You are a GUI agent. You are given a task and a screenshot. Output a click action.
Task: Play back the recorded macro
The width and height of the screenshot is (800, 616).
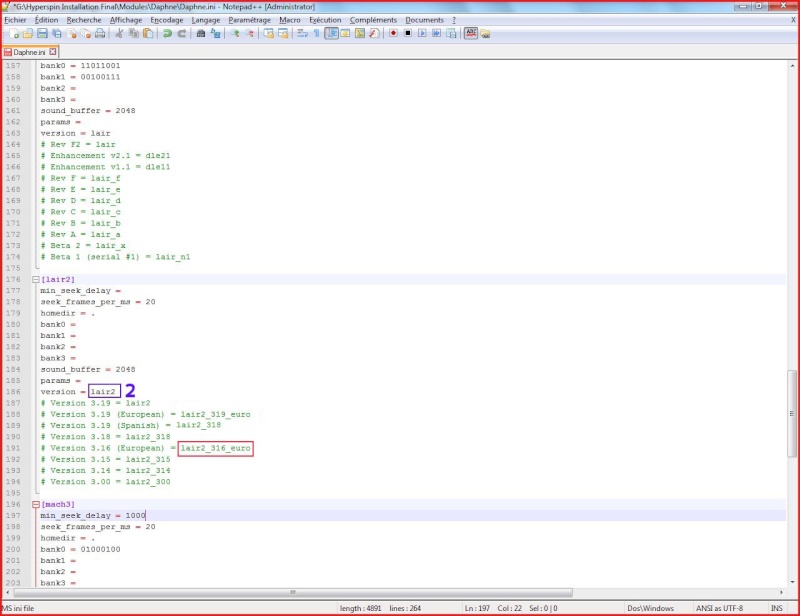(422, 34)
